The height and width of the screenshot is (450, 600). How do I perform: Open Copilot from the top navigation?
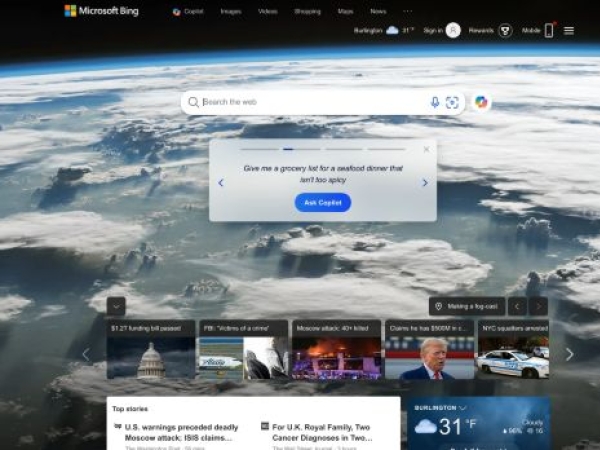(188, 11)
